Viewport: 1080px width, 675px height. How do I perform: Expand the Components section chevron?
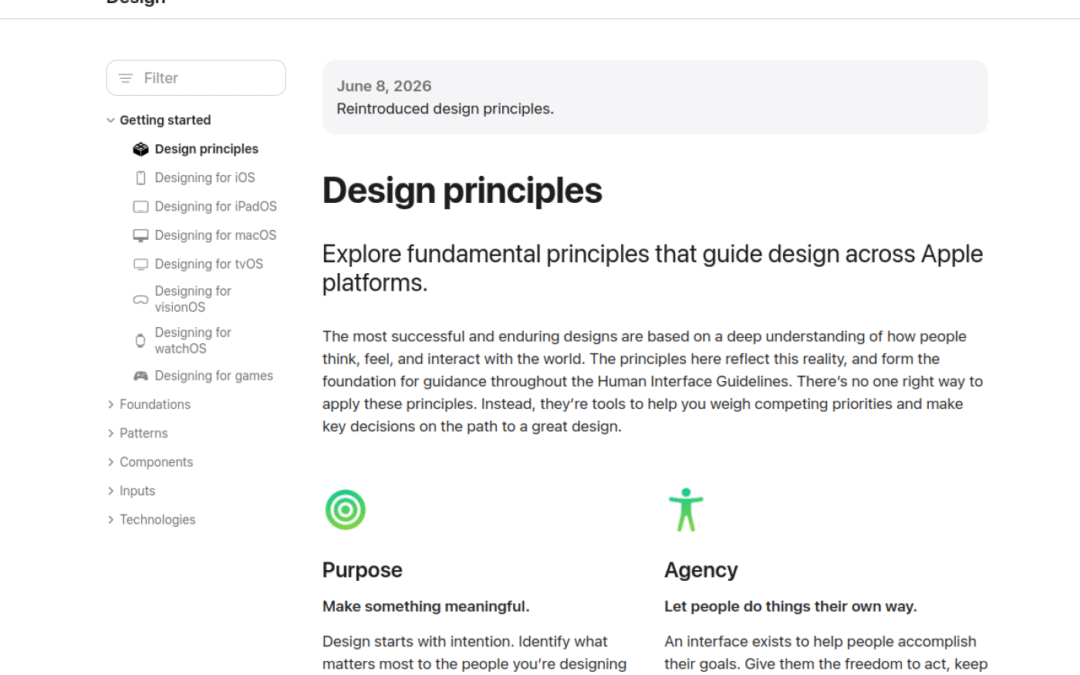click(x=110, y=462)
